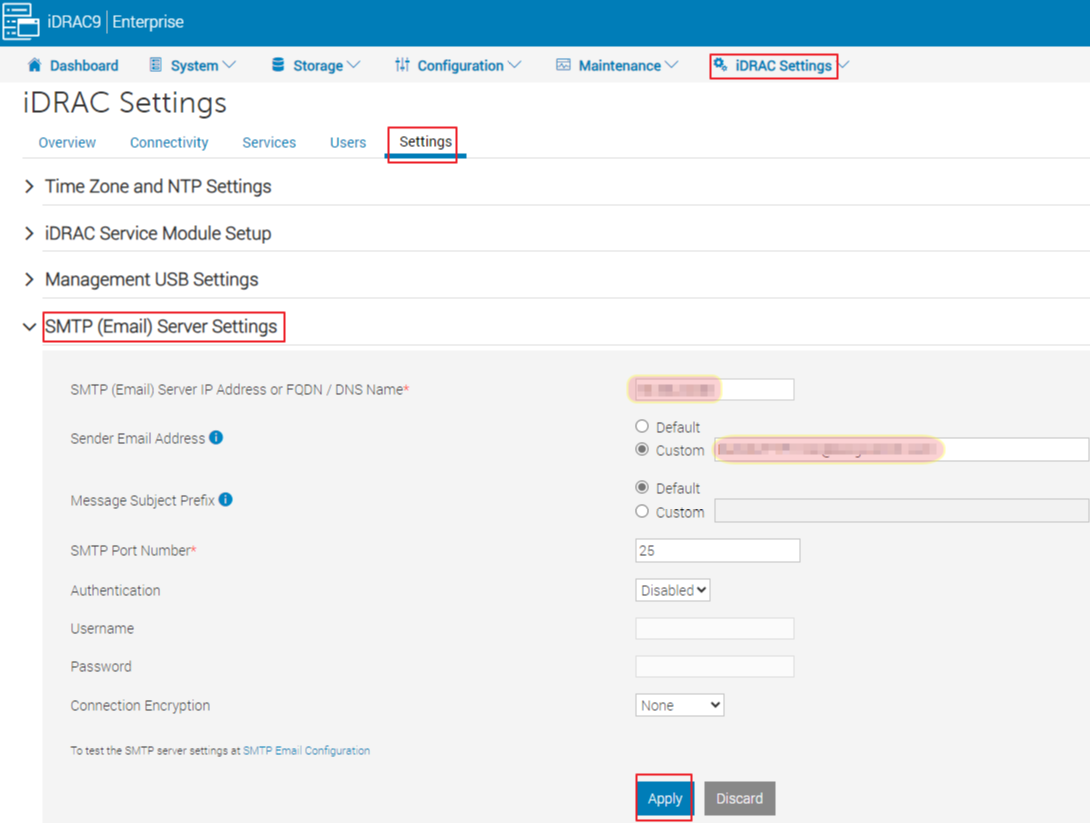Click the iDRAC Settings gears icon
Screen dimensions: 1090x823
[x=721, y=65]
